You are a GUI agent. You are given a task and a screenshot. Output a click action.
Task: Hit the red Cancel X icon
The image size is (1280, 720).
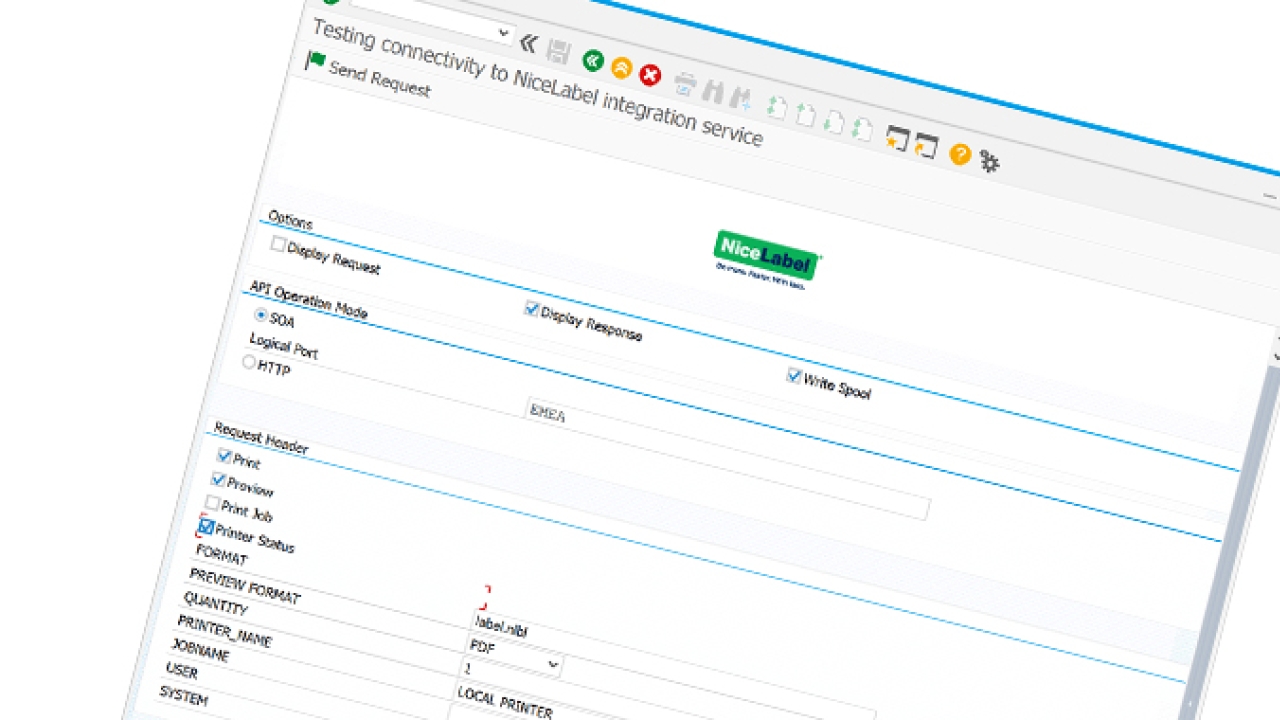coord(650,75)
